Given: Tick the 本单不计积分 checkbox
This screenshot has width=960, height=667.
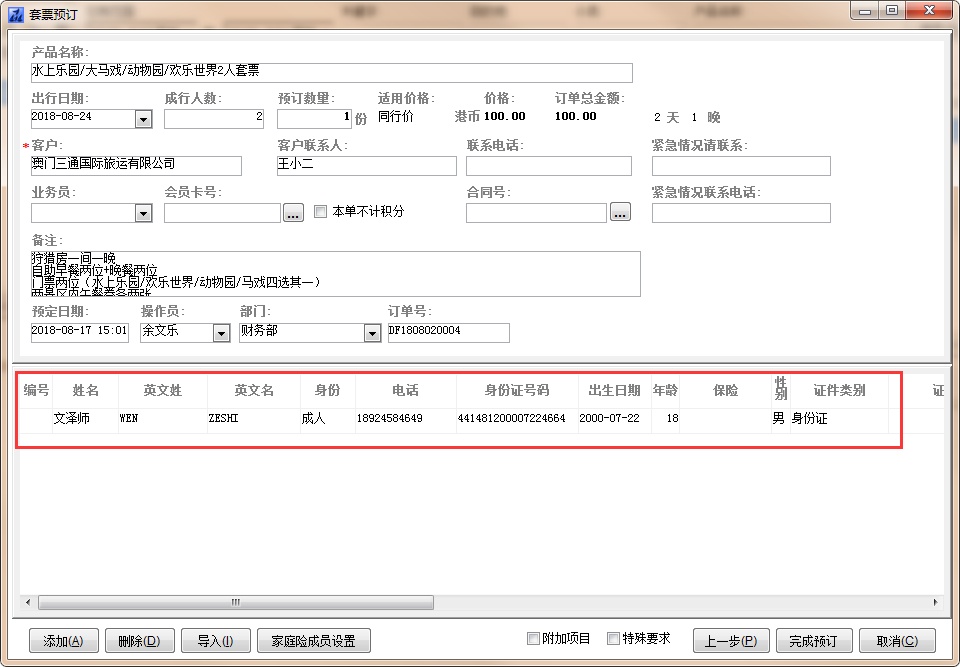Looking at the screenshot, I should point(320,212).
